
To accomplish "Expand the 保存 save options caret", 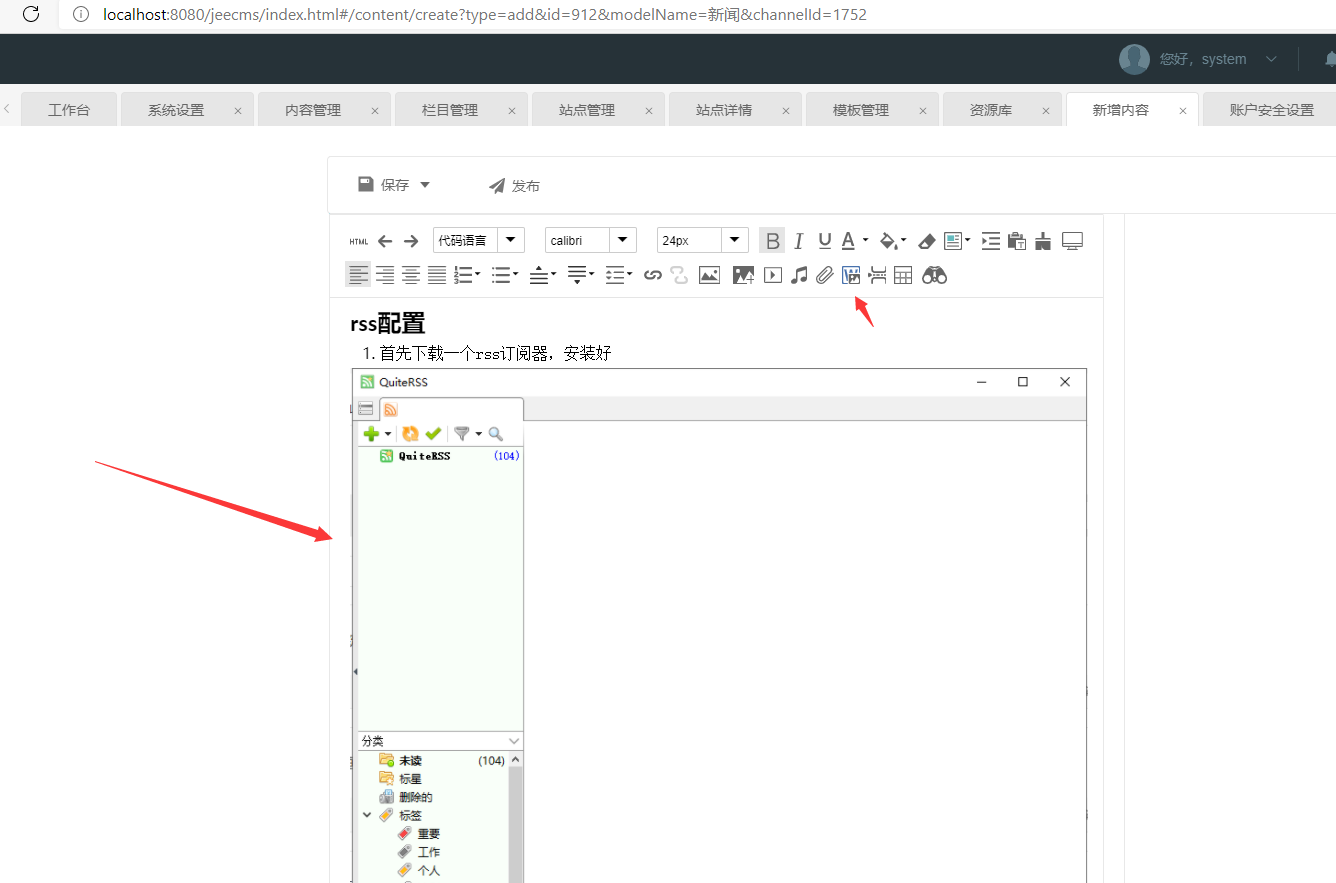I will coord(425,185).
